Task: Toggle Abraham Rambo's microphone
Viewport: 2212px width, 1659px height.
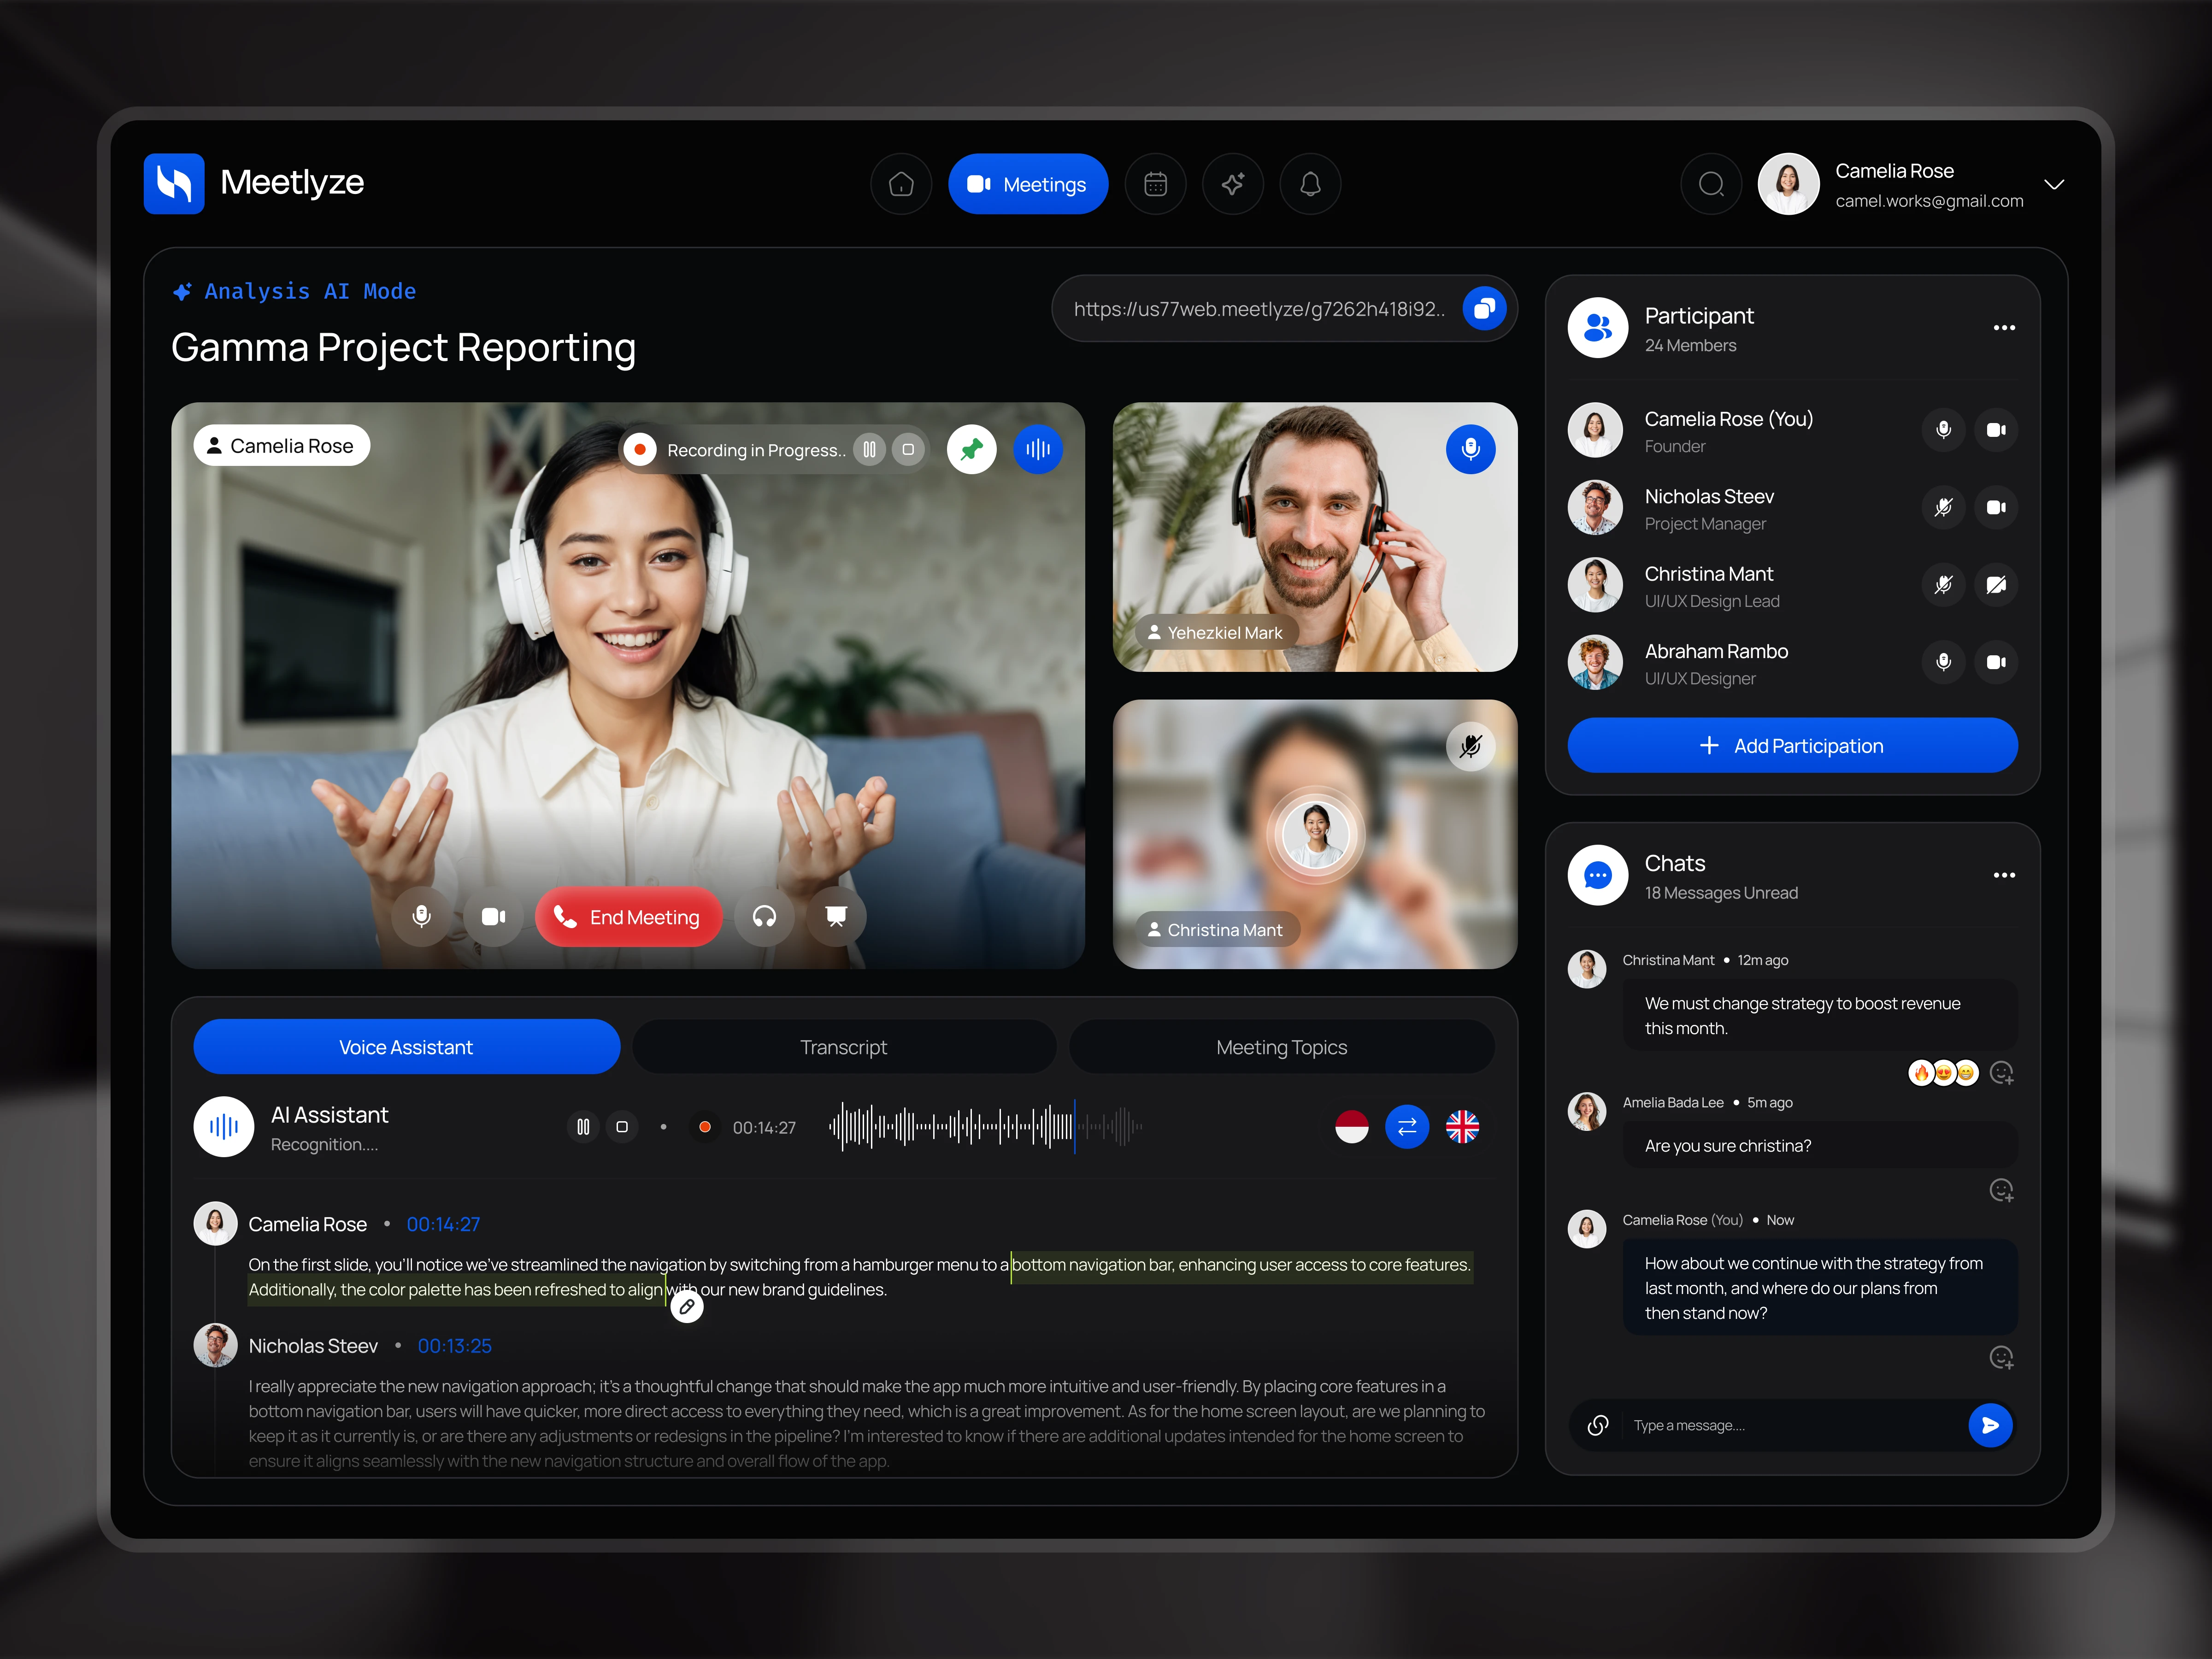Action: tap(1943, 662)
